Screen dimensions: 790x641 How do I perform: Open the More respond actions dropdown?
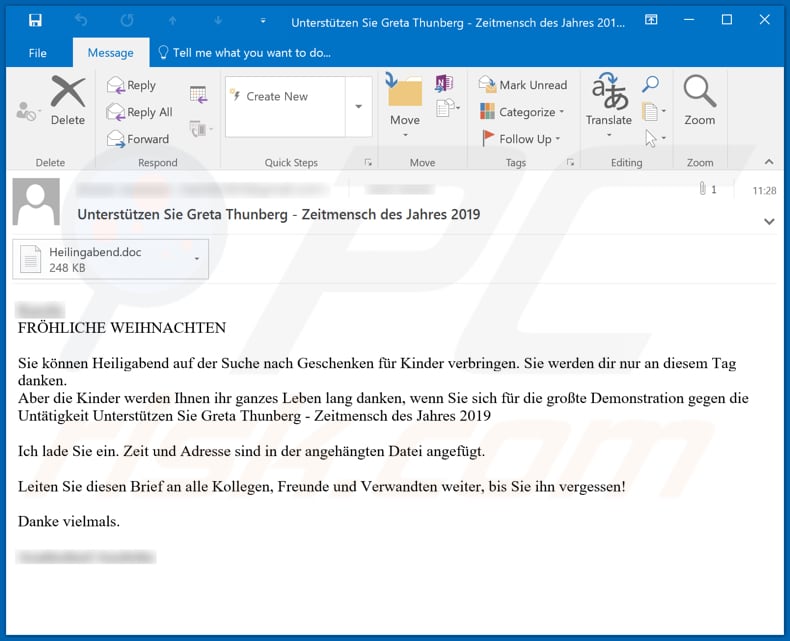click(x=201, y=129)
